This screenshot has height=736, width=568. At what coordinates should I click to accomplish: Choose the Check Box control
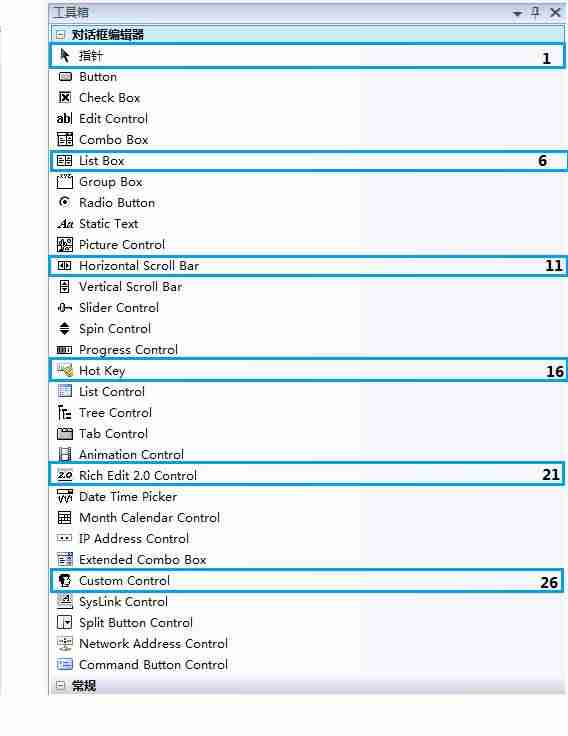(x=307, y=98)
